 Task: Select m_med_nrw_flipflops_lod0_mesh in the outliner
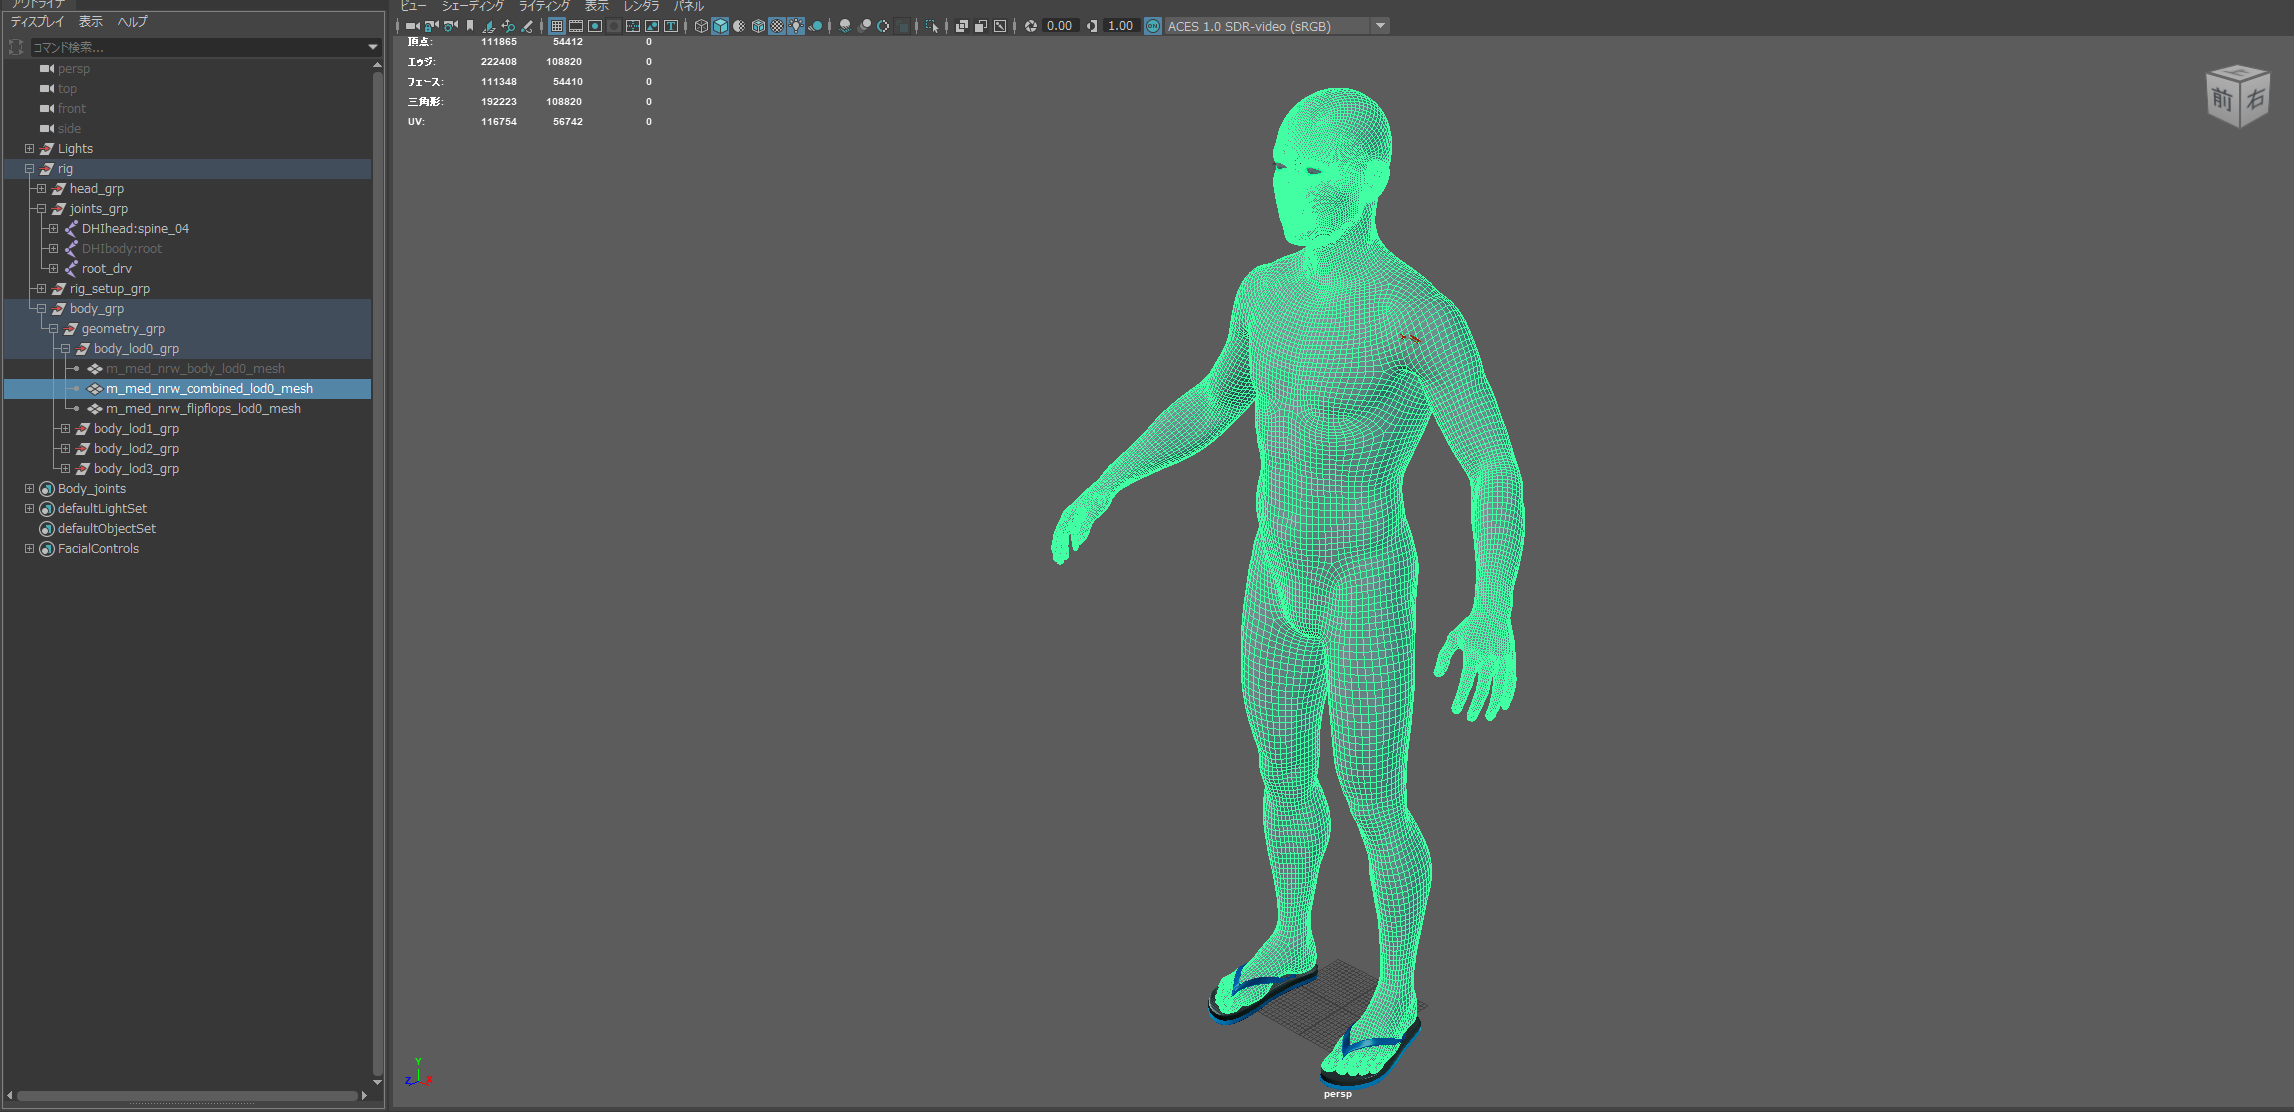[x=203, y=409]
